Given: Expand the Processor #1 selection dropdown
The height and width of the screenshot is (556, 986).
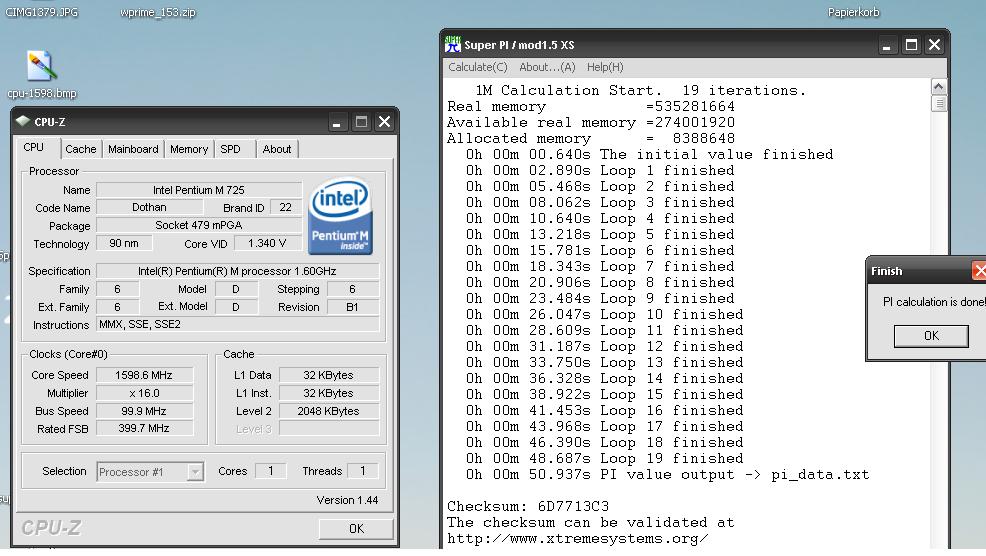Looking at the screenshot, I should point(195,472).
